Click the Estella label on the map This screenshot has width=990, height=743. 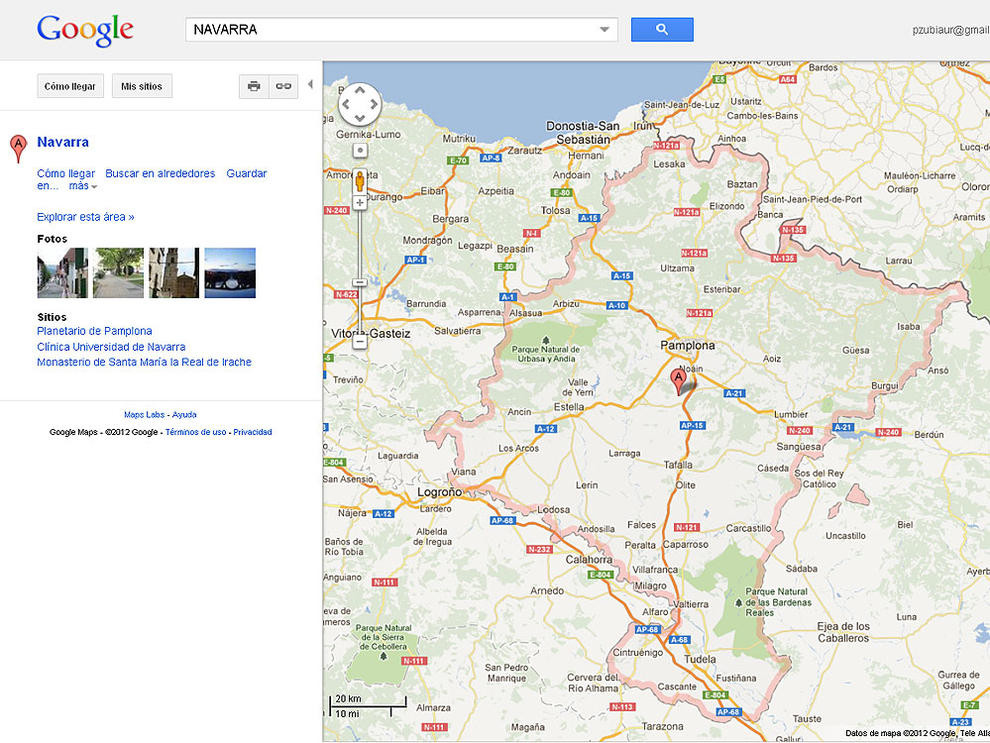[569, 407]
